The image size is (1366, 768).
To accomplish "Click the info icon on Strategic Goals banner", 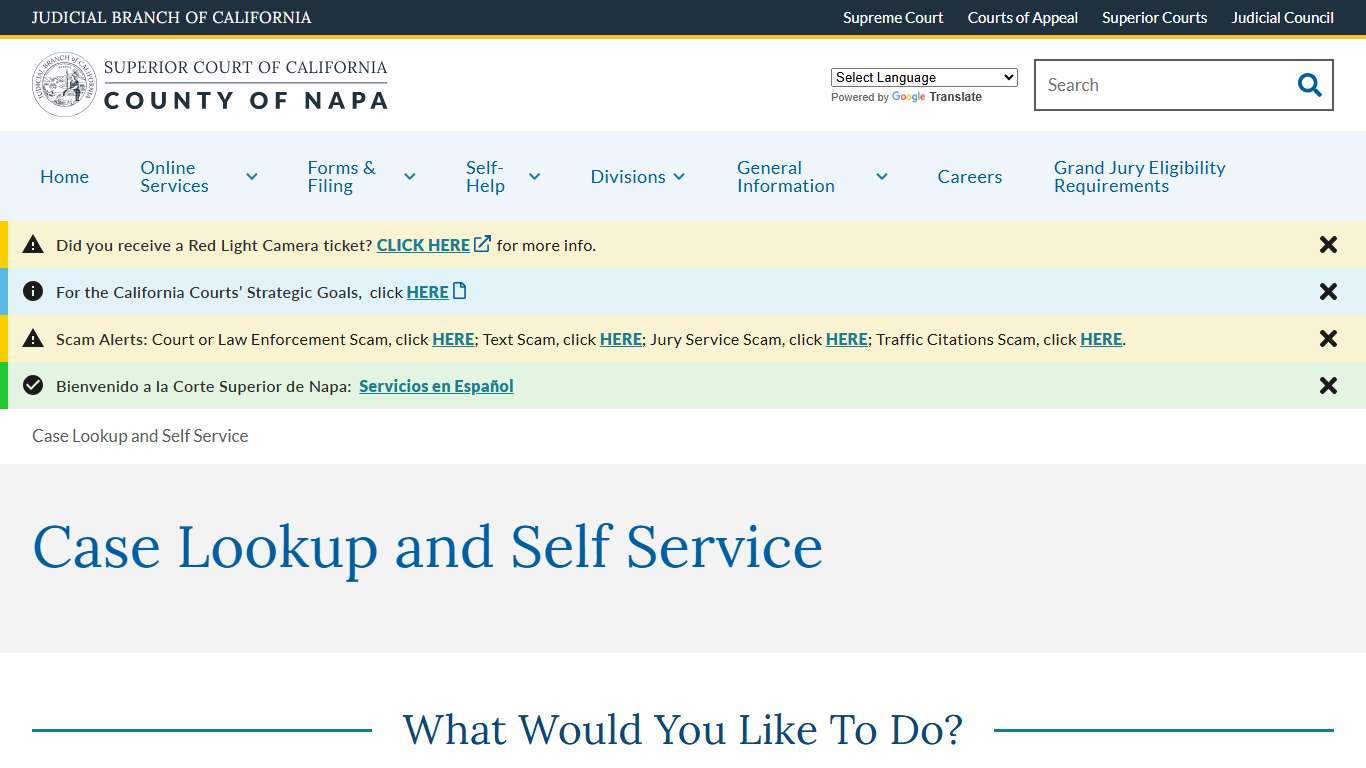I will [33, 291].
